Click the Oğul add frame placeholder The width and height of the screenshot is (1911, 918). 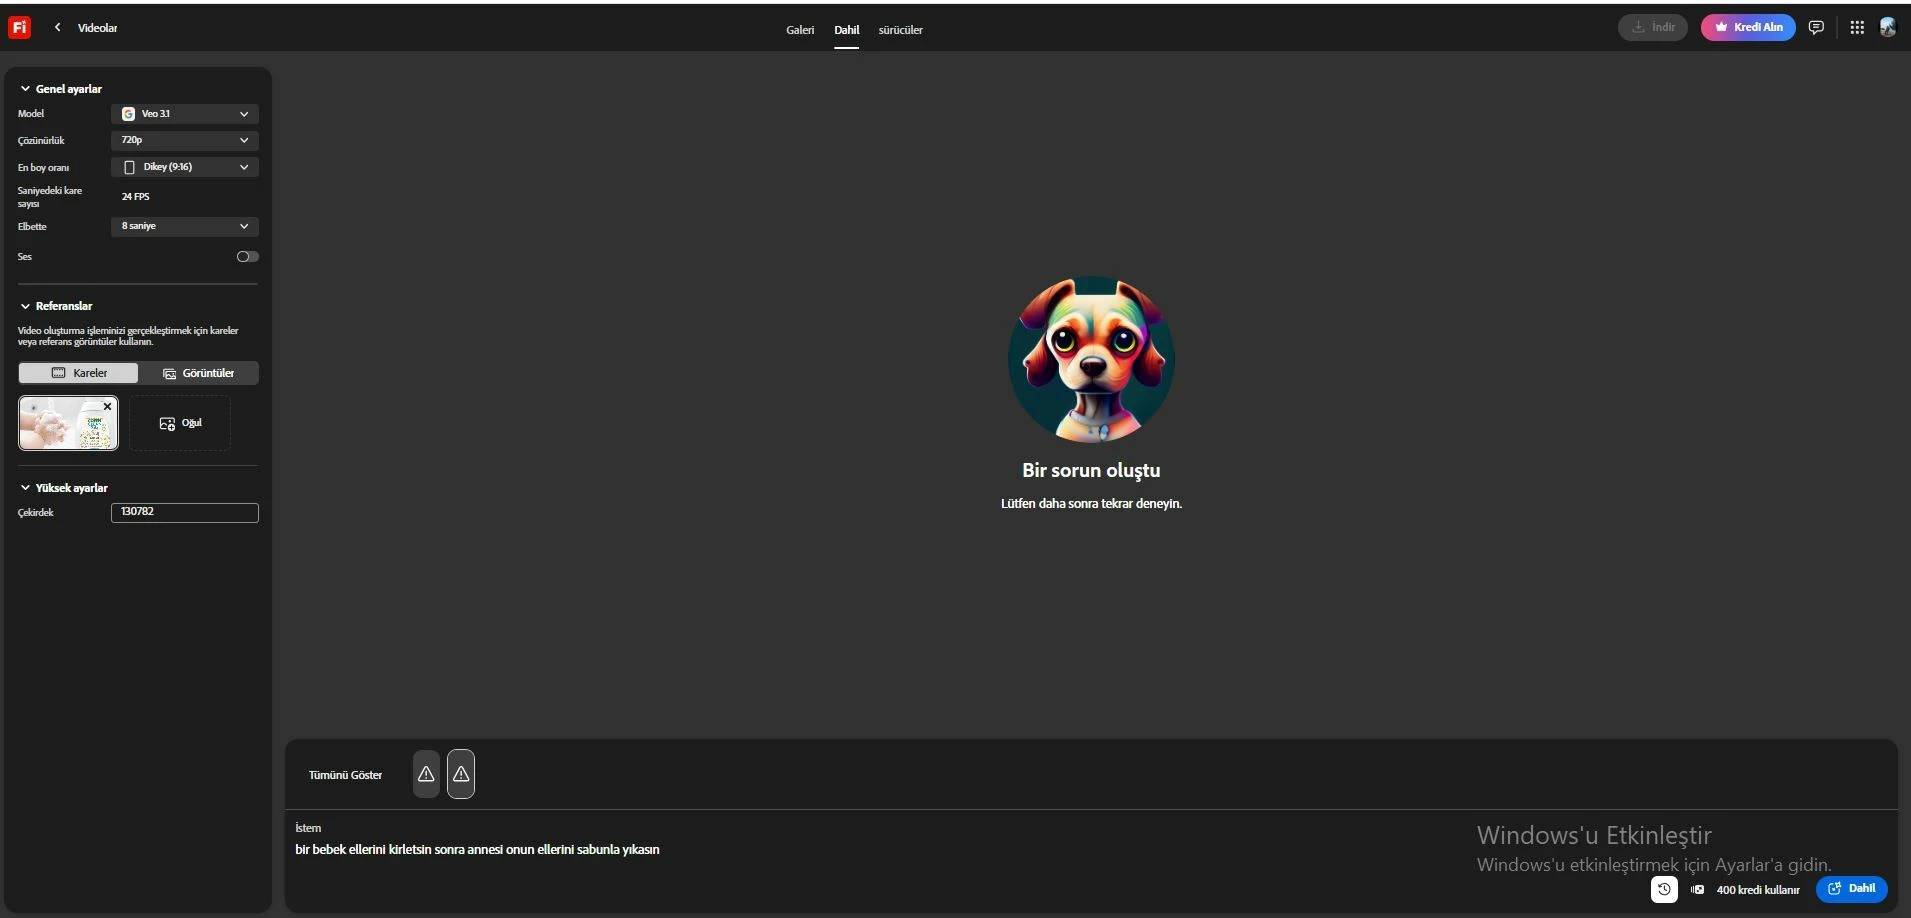click(180, 423)
